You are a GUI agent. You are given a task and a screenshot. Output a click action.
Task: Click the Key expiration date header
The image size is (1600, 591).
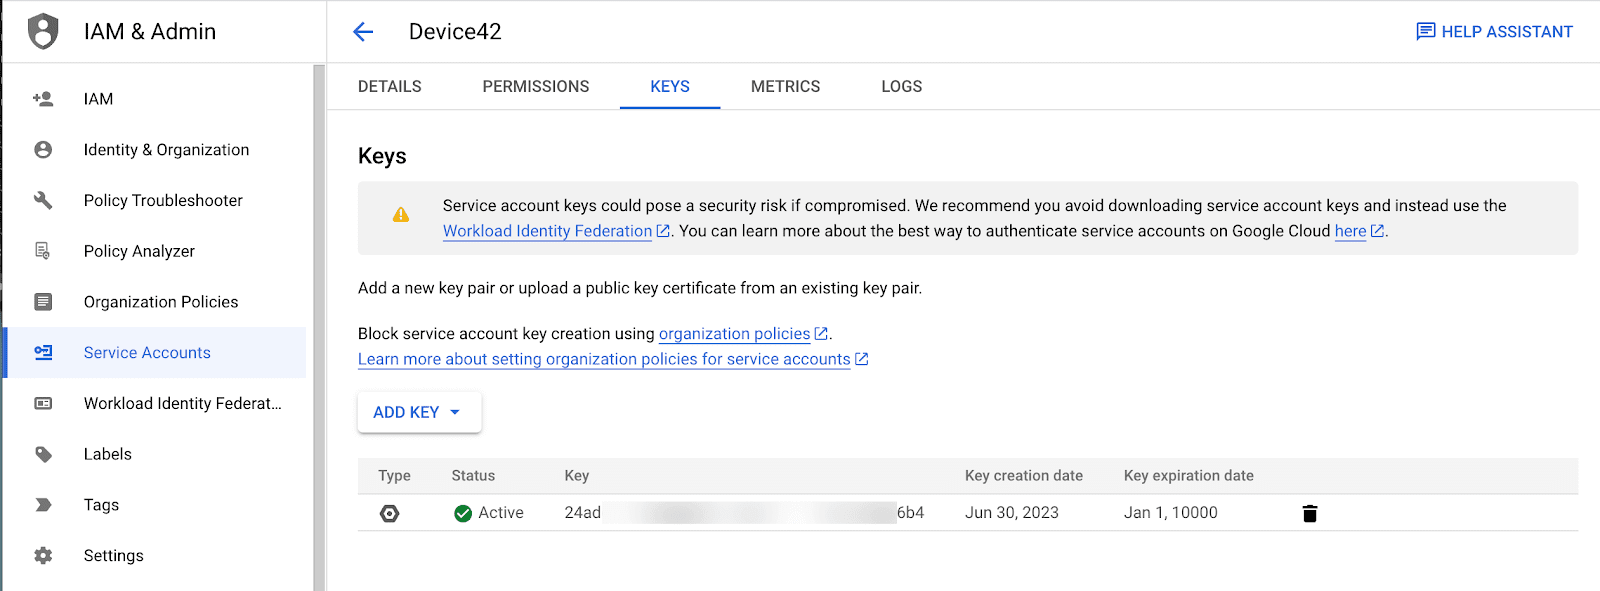[1189, 476]
